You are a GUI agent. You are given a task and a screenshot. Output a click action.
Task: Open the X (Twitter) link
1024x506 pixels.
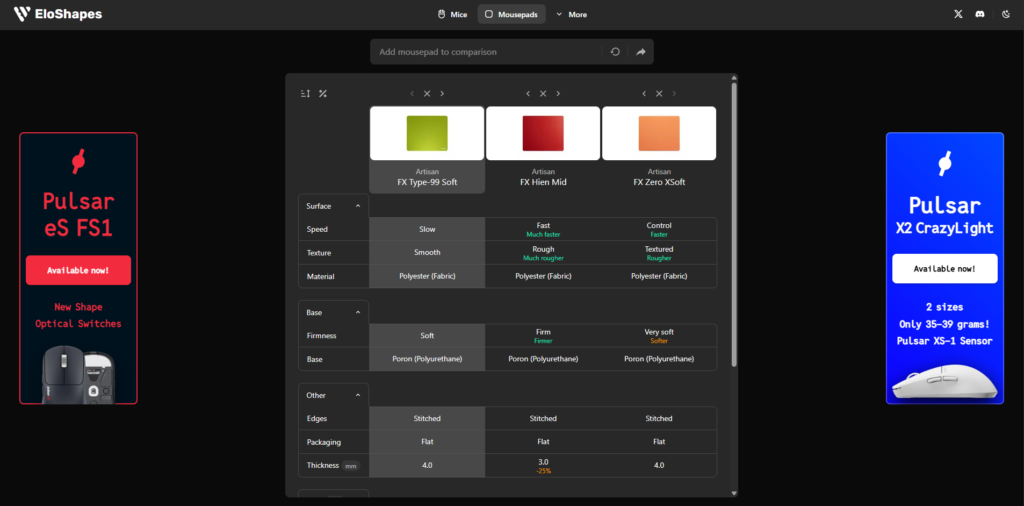coord(959,14)
